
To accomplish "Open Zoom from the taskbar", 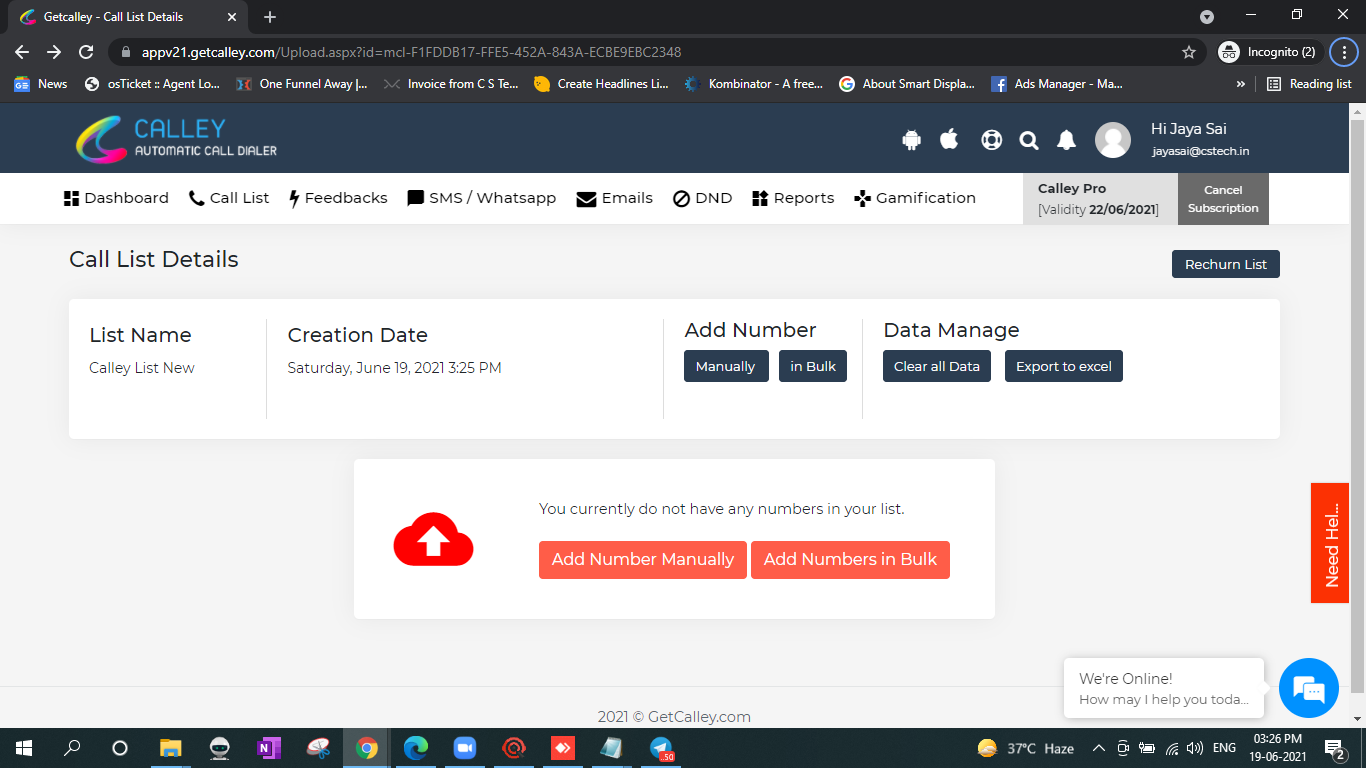I will tap(465, 747).
